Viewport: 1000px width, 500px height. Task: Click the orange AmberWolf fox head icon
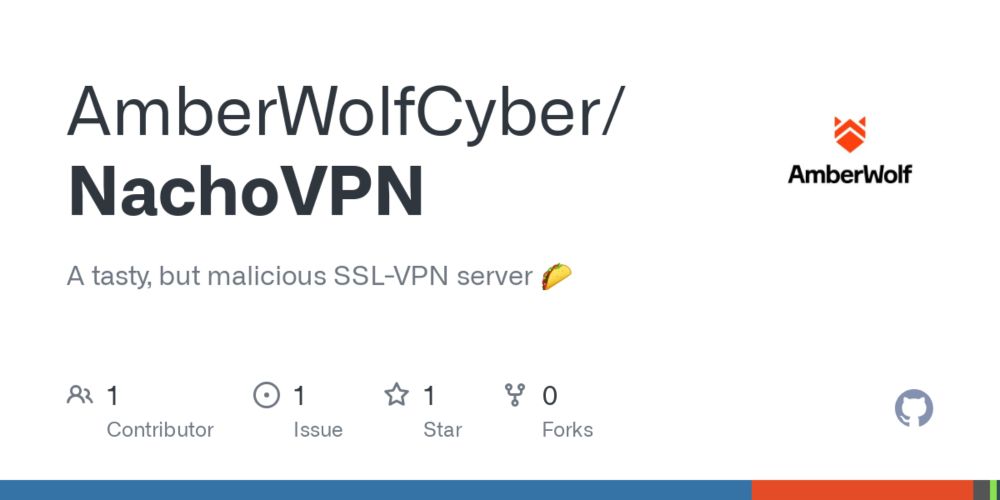point(850,135)
